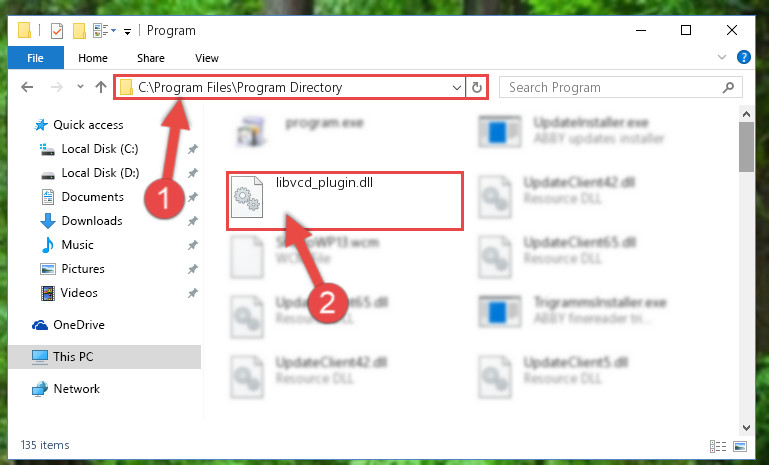Select the libvcd_plugin.dll file icon

[247, 197]
